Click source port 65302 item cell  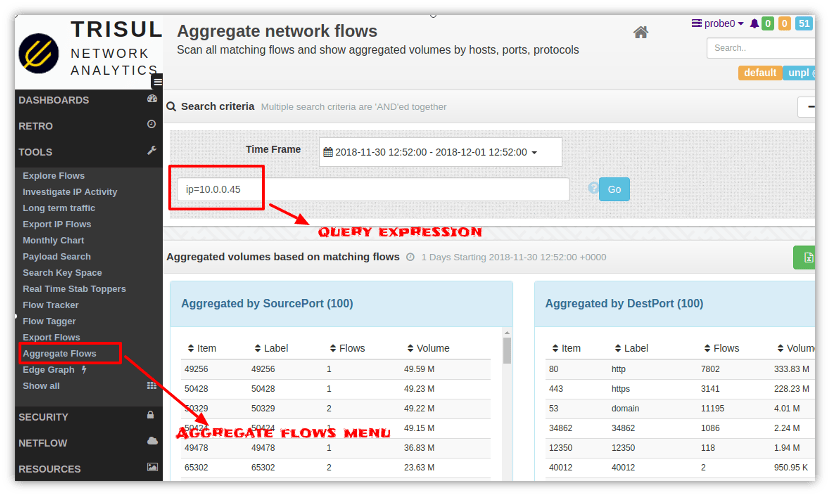point(196,467)
